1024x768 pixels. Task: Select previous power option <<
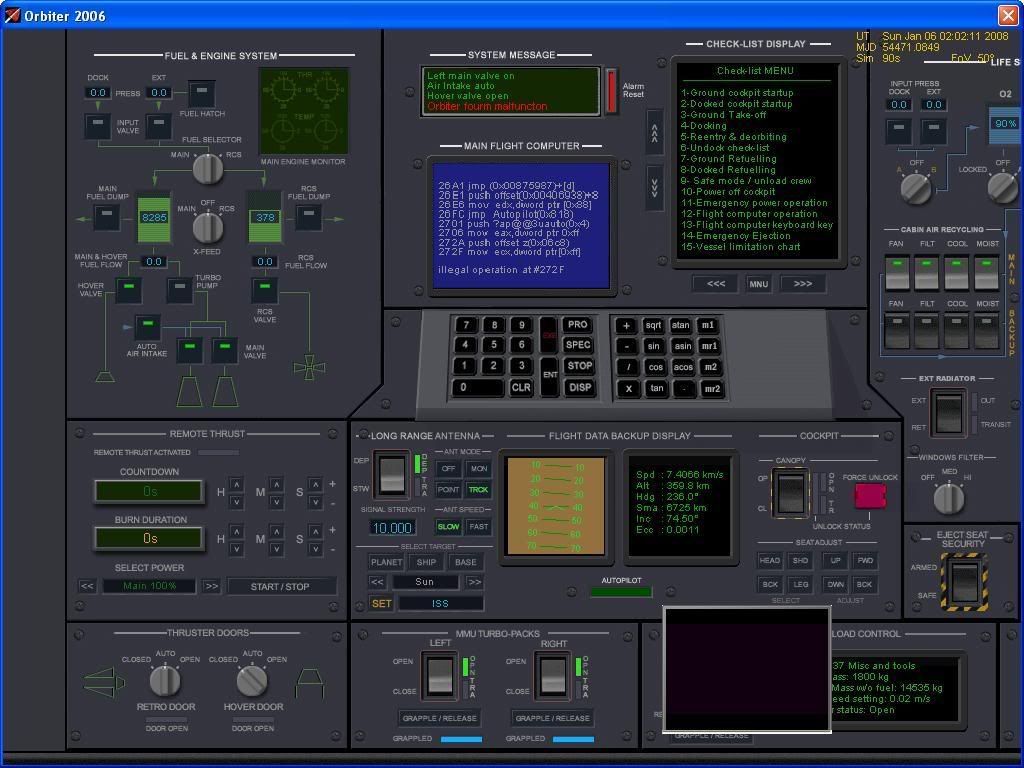(87, 586)
